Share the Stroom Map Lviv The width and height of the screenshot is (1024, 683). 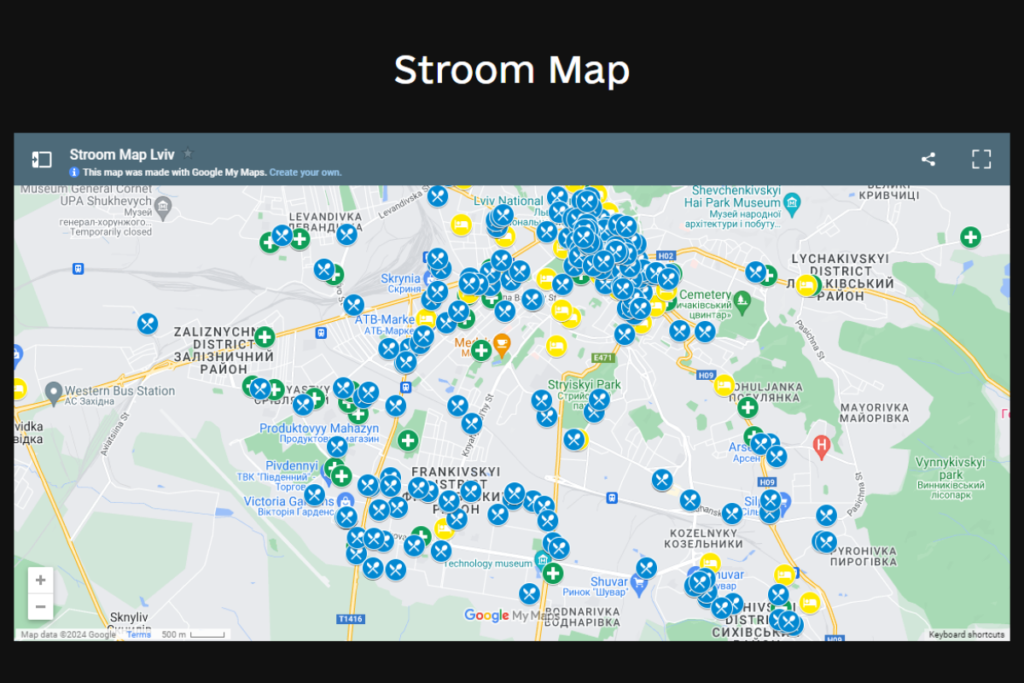pos(927,158)
